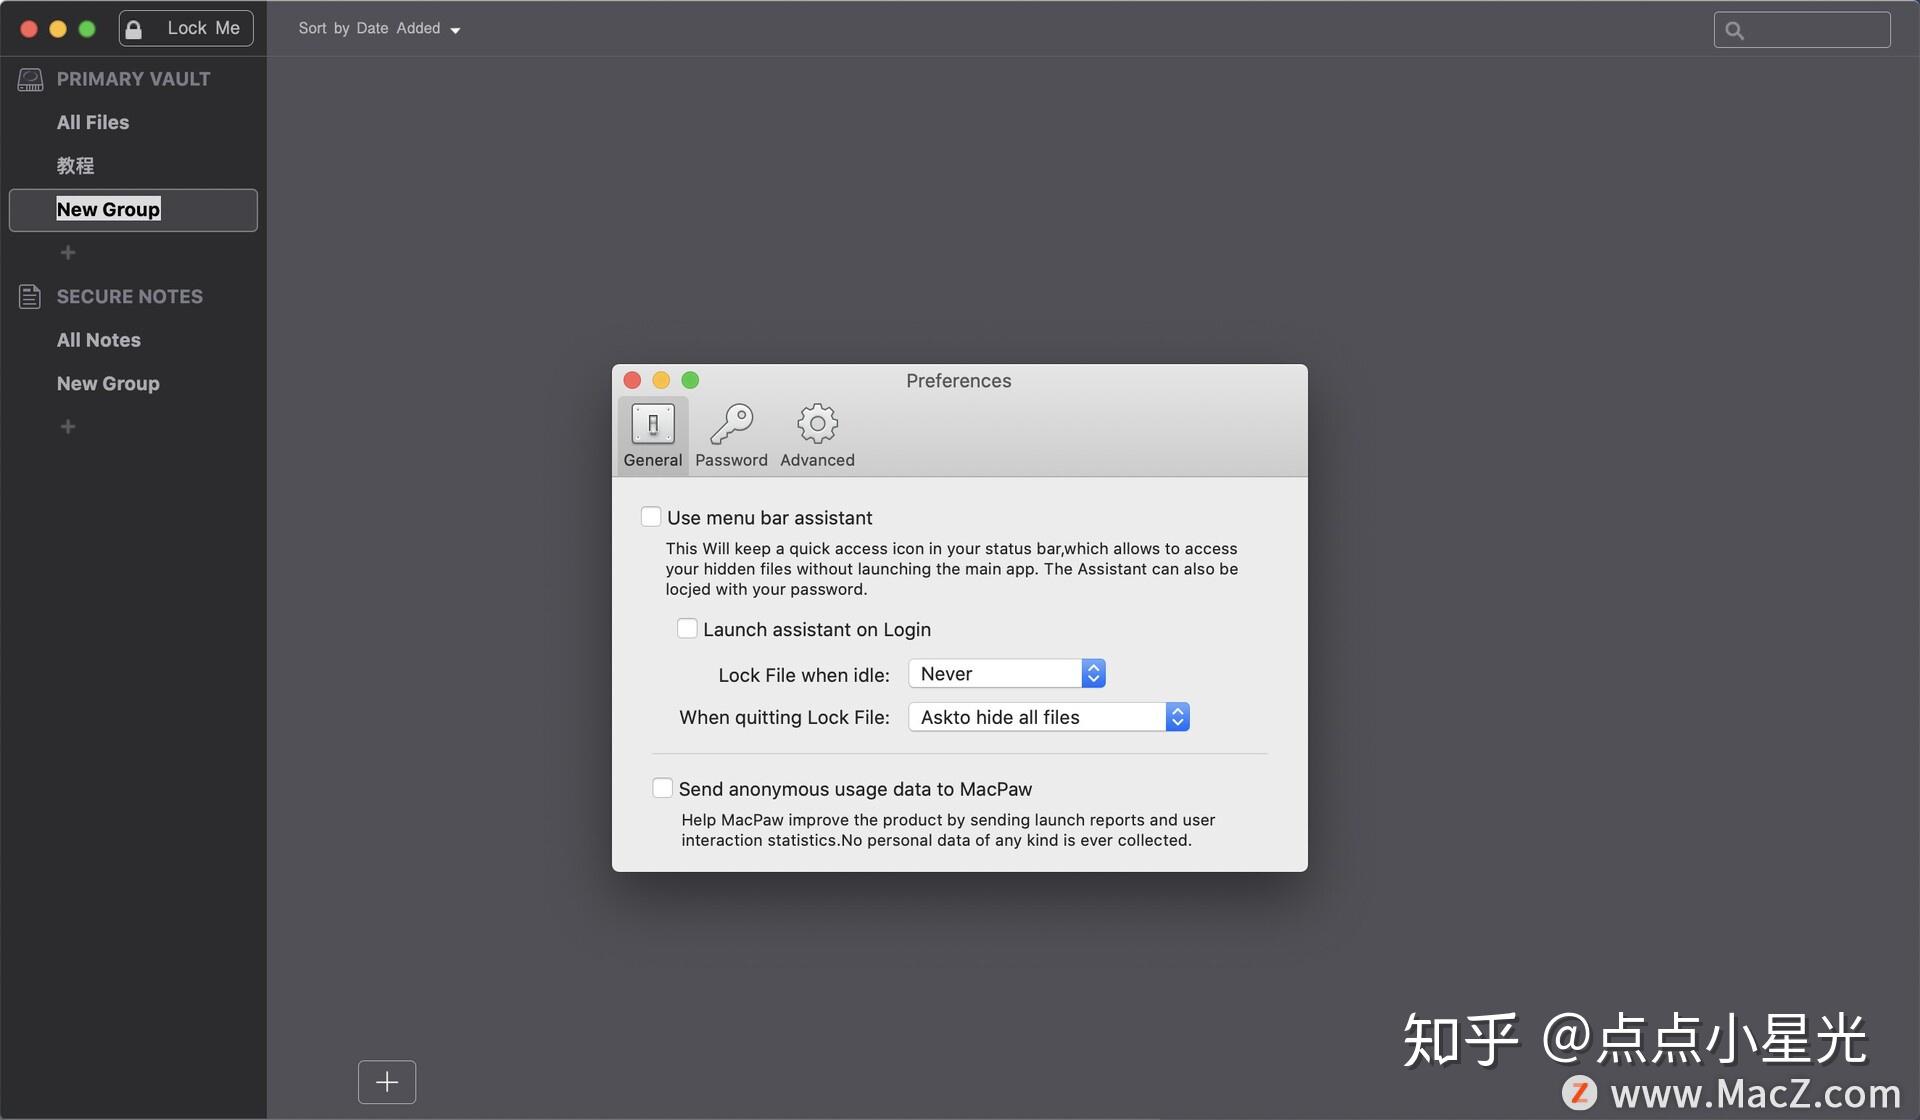Enable Send anonymous usage data to MacPaw
1920x1120 pixels.
click(662, 788)
